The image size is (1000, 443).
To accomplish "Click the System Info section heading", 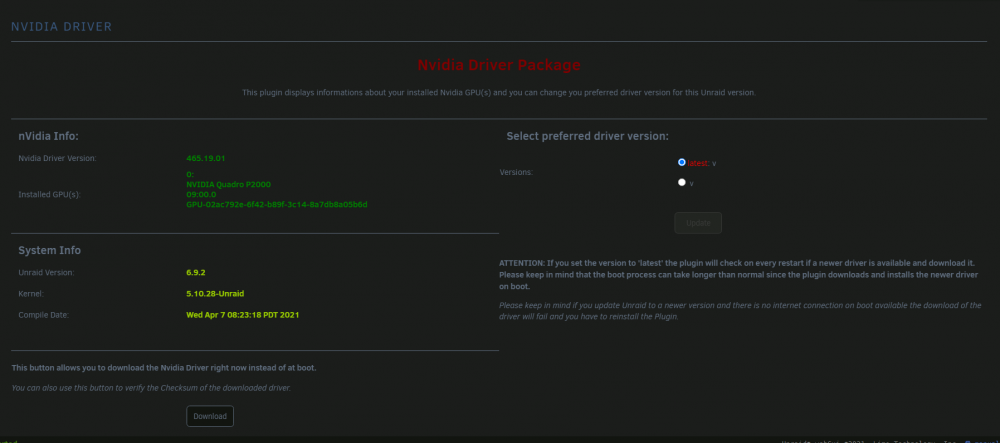I will (50, 251).
